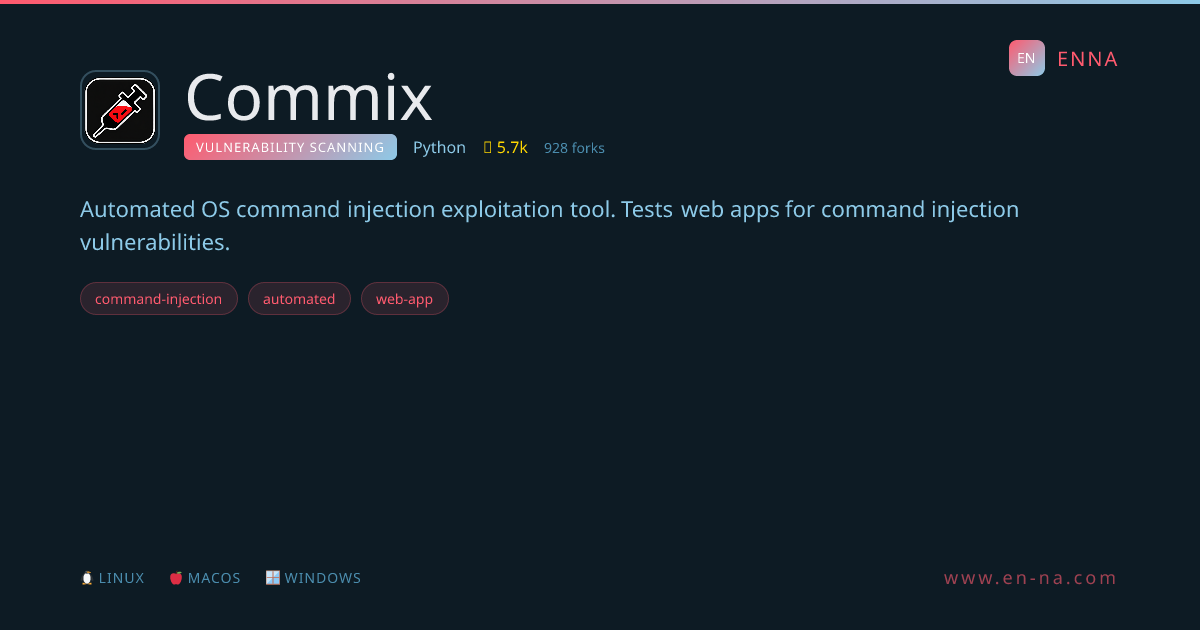Viewport: 1200px width, 630px height.
Task: Click the Python language label
Action: [x=439, y=148]
